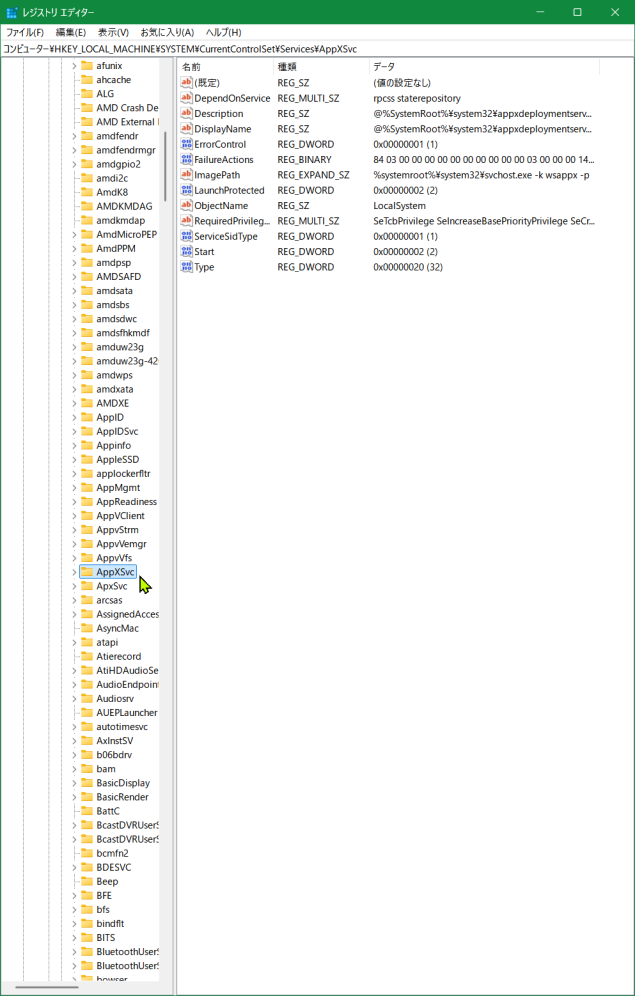635x996 pixels.
Task: Click the registry path address bar
Action: pyautogui.click(x=317, y=47)
